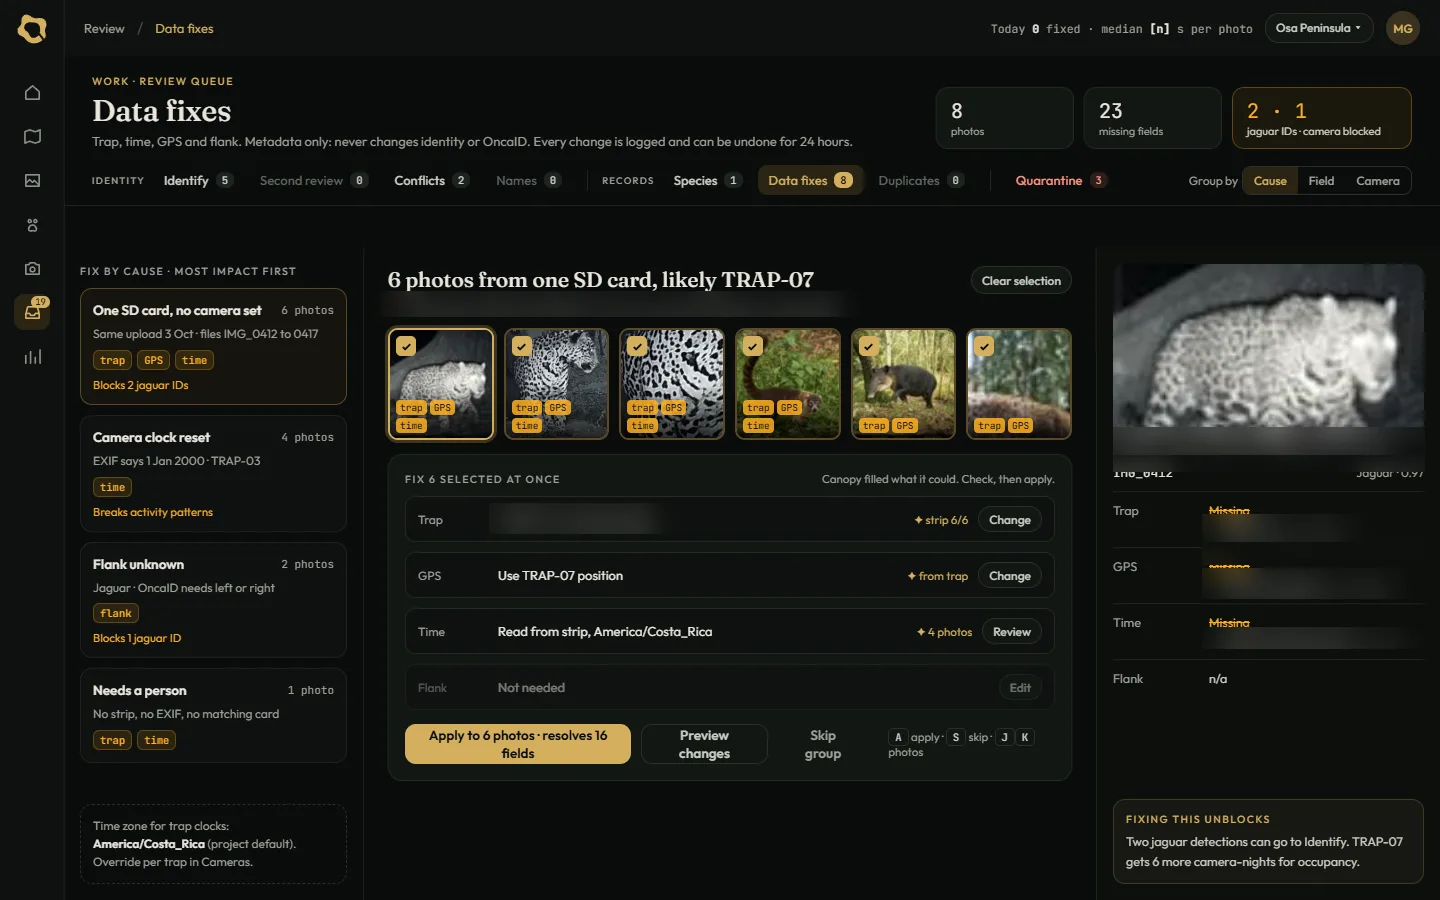Open the map view from the sidebar
The height and width of the screenshot is (900, 1440).
[x=32, y=137]
